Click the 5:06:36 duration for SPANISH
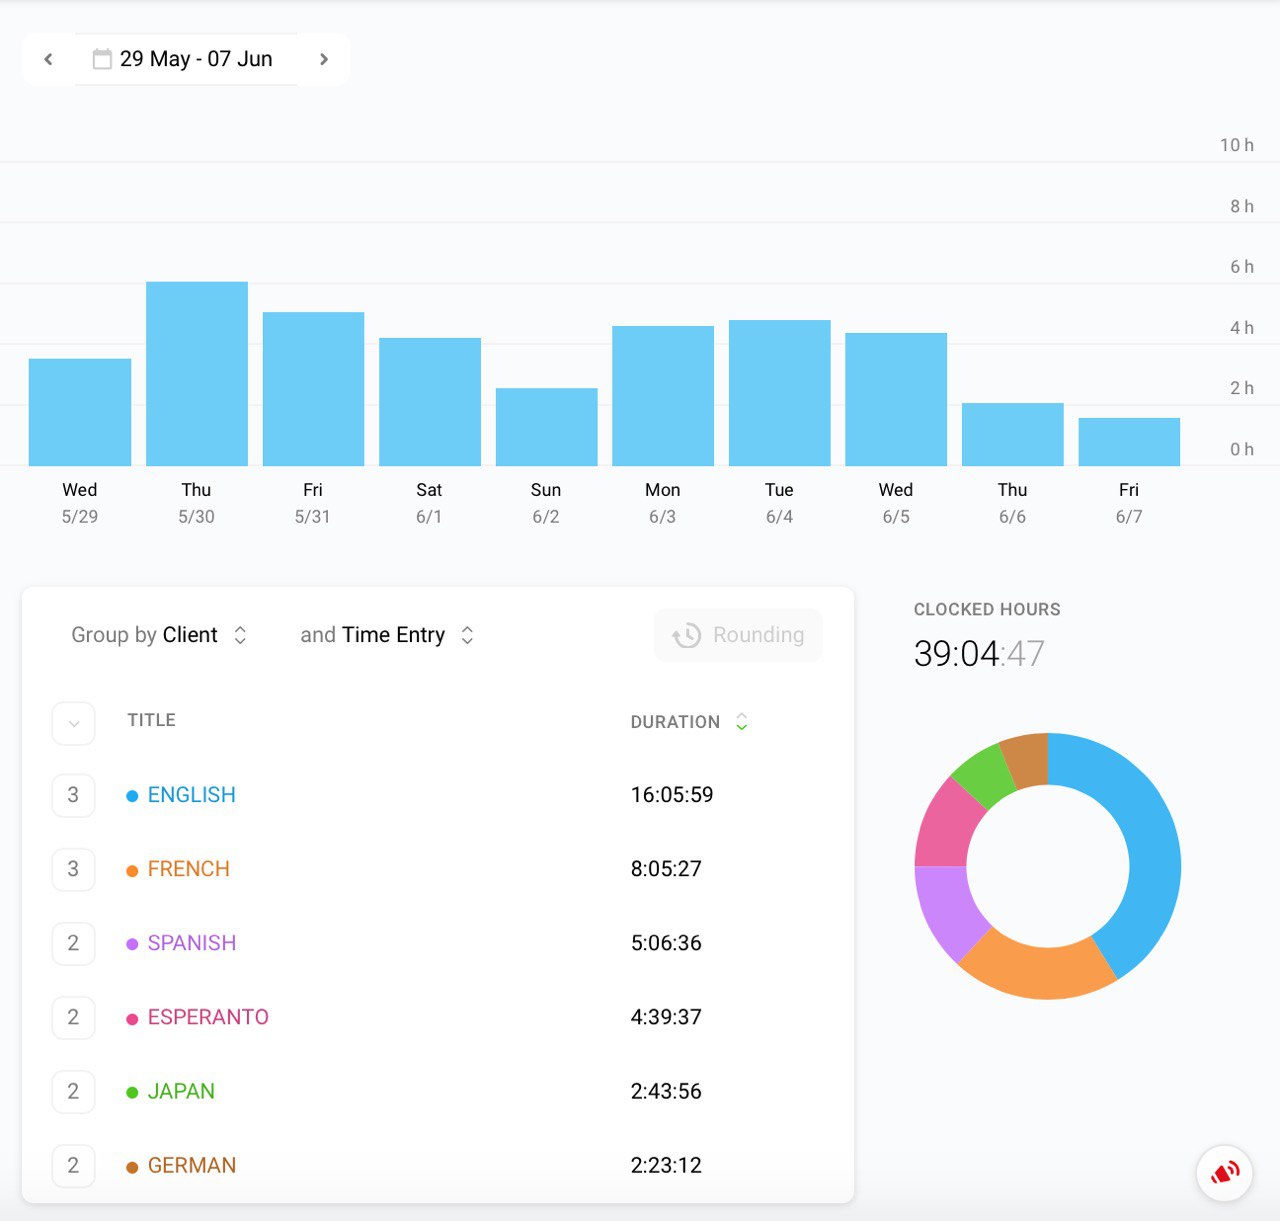Image resolution: width=1280 pixels, height=1221 pixels. coord(666,943)
